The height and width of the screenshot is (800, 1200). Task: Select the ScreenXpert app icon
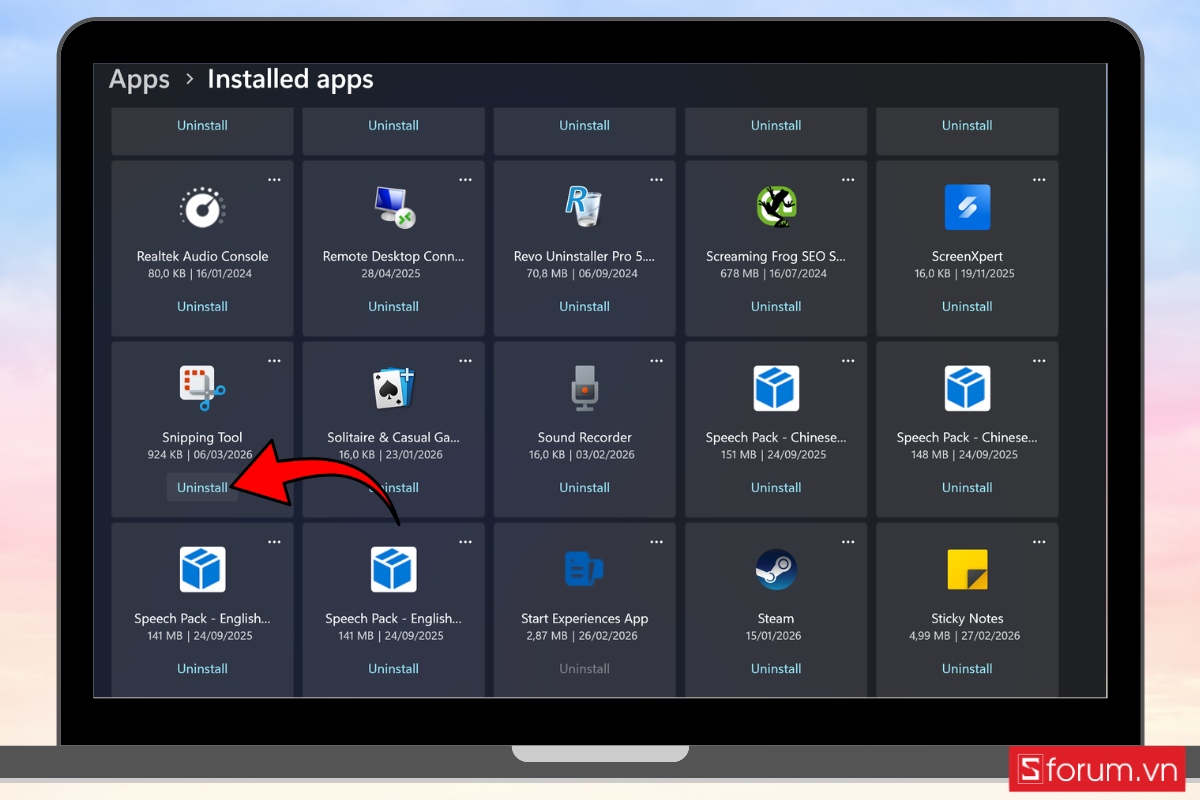[967, 207]
